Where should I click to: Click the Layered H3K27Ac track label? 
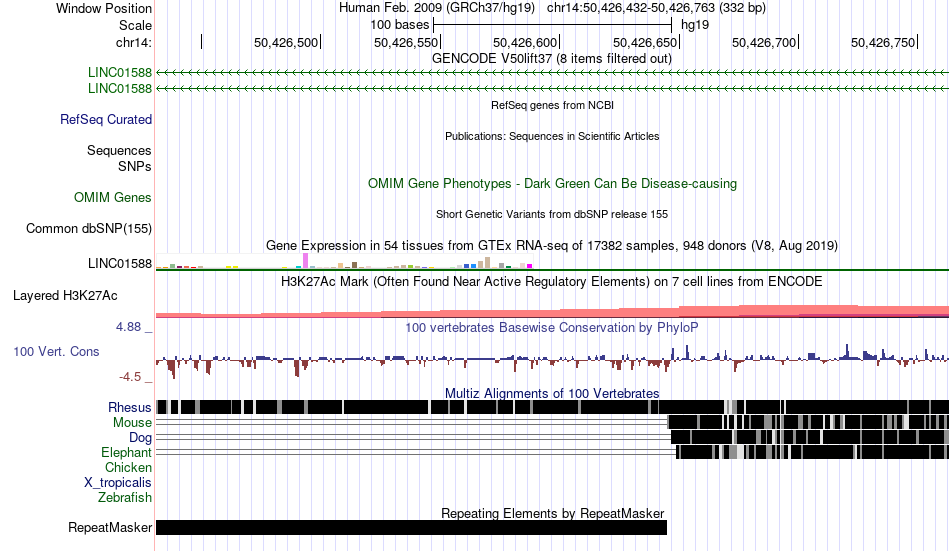65,296
